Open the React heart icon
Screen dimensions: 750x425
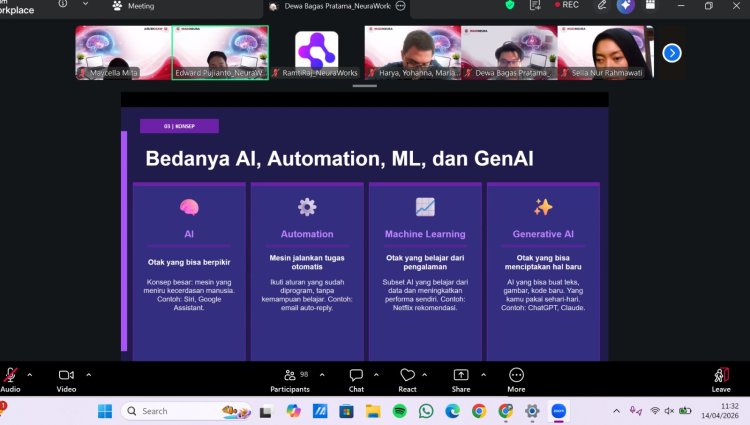(407, 375)
